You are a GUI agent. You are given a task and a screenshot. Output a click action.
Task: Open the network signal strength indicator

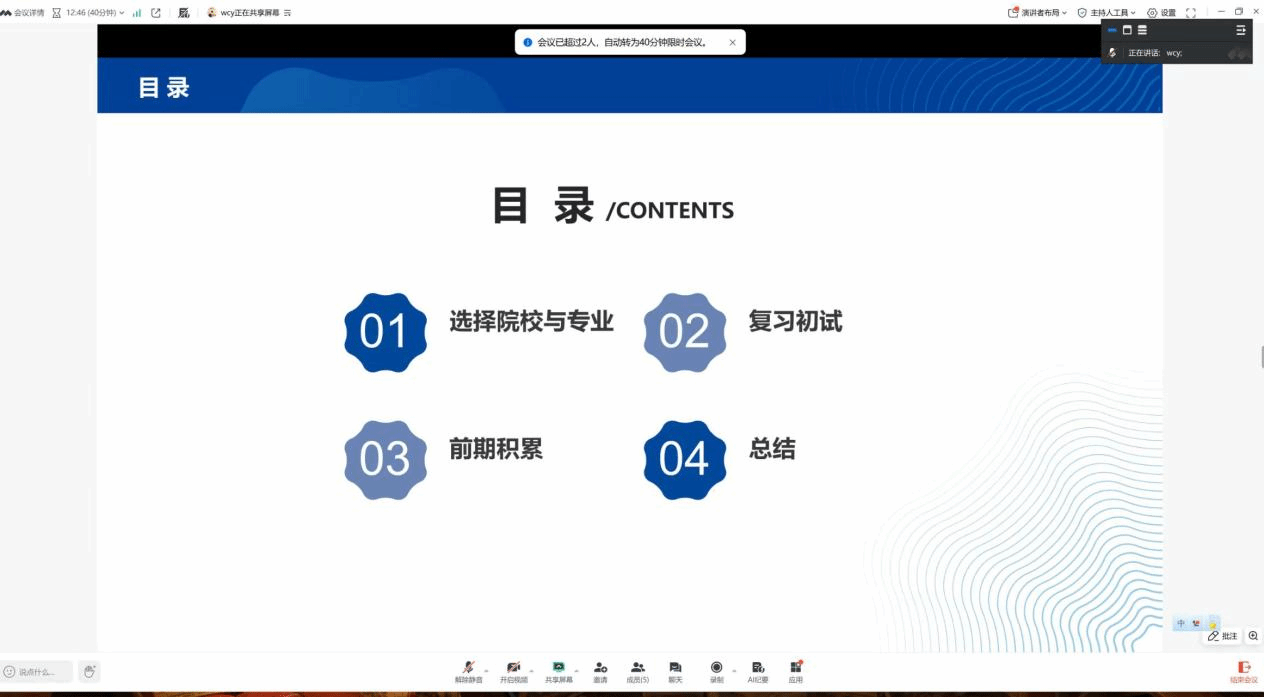click(137, 13)
